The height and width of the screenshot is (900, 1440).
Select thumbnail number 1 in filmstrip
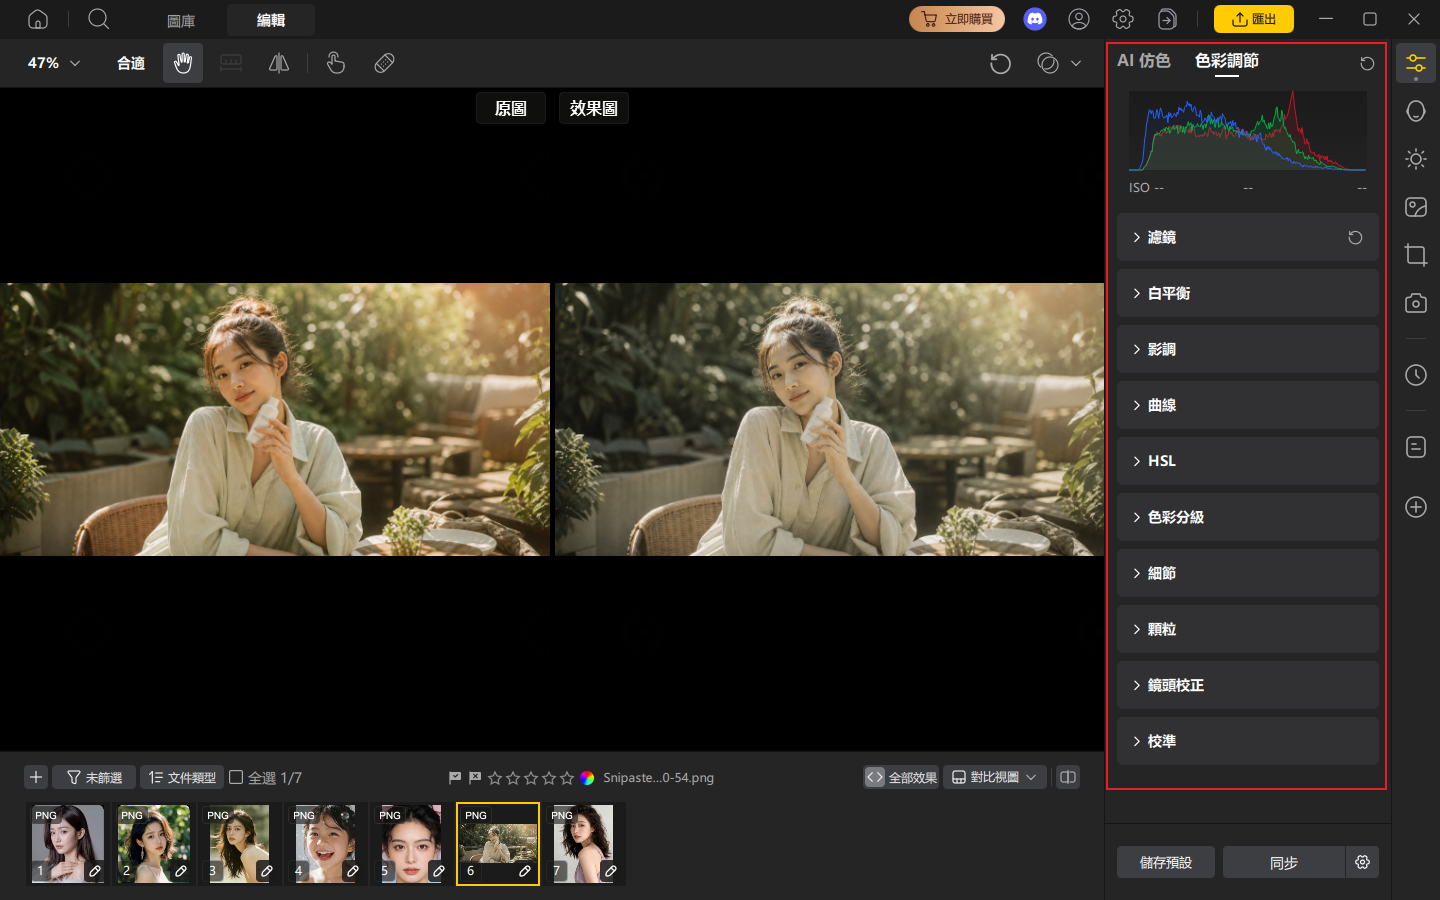pyautogui.click(x=68, y=844)
